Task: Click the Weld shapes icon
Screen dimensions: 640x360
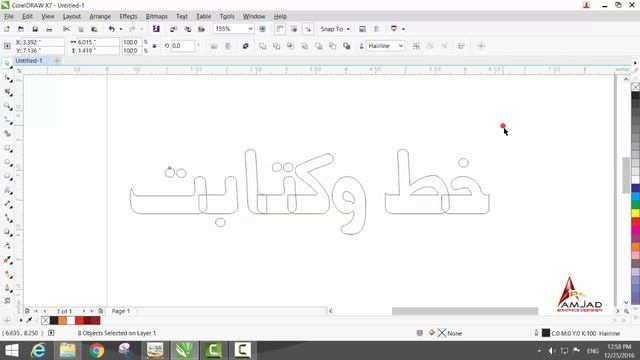Action: (262, 46)
